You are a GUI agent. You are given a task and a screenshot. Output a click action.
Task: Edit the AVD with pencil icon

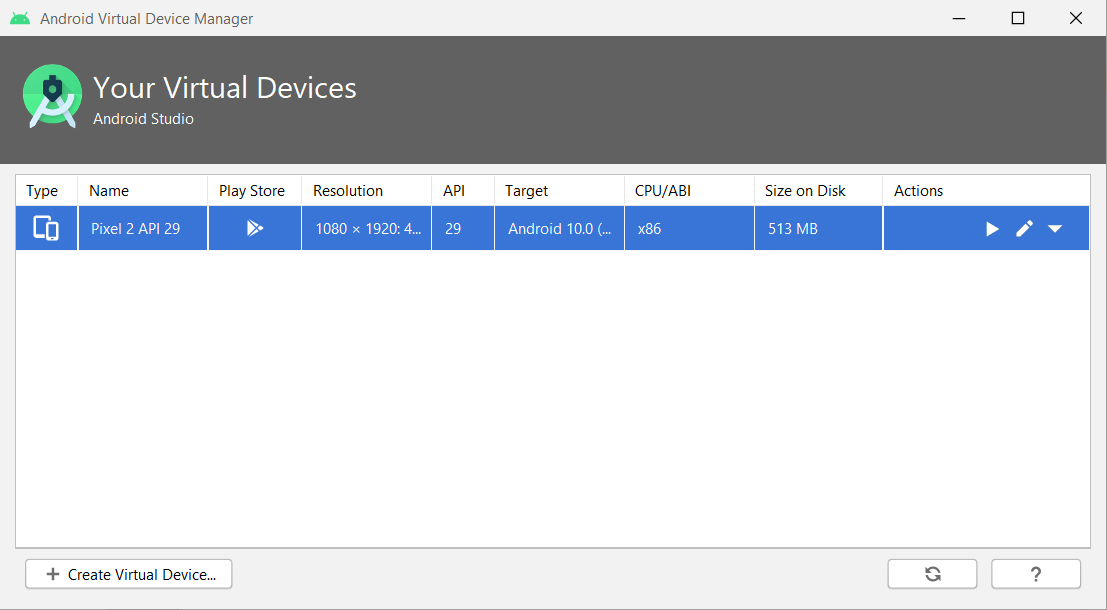coord(1024,229)
